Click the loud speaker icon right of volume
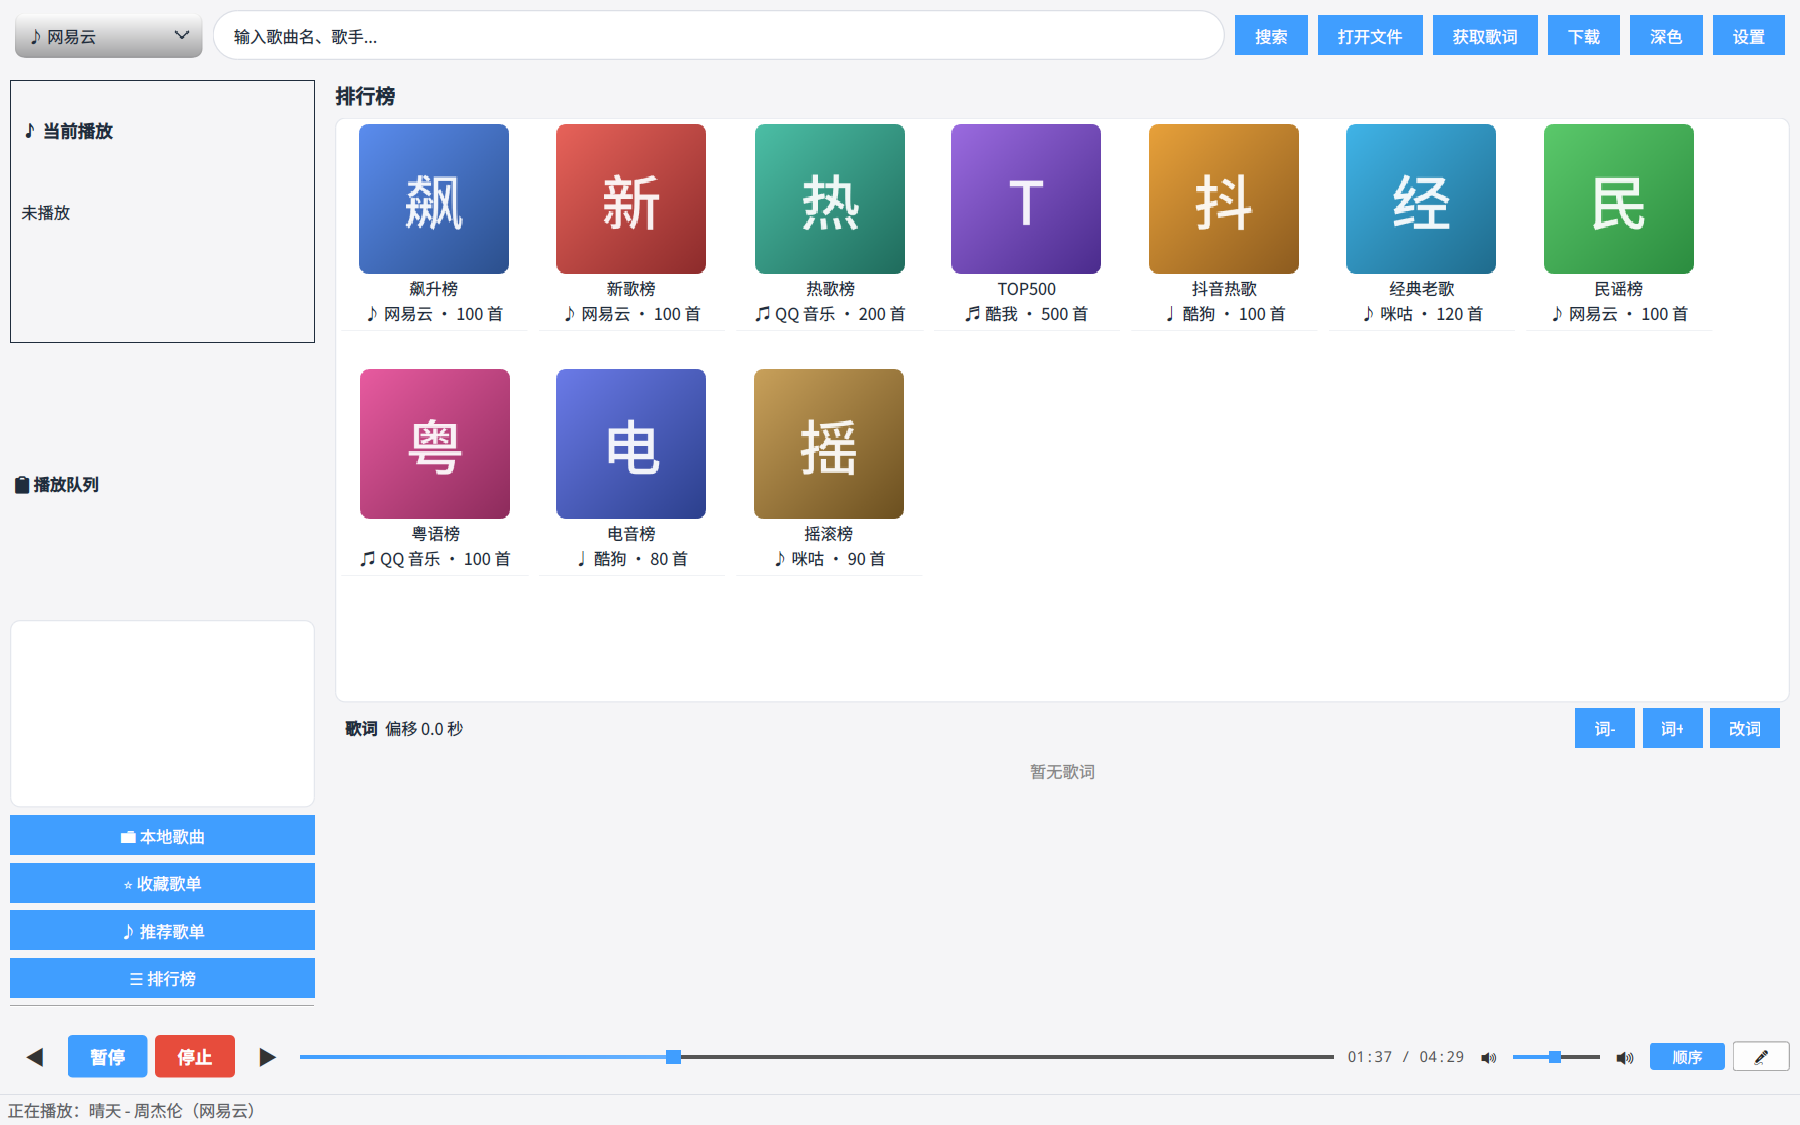Viewport: 1800px width, 1125px height. coord(1625,1057)
